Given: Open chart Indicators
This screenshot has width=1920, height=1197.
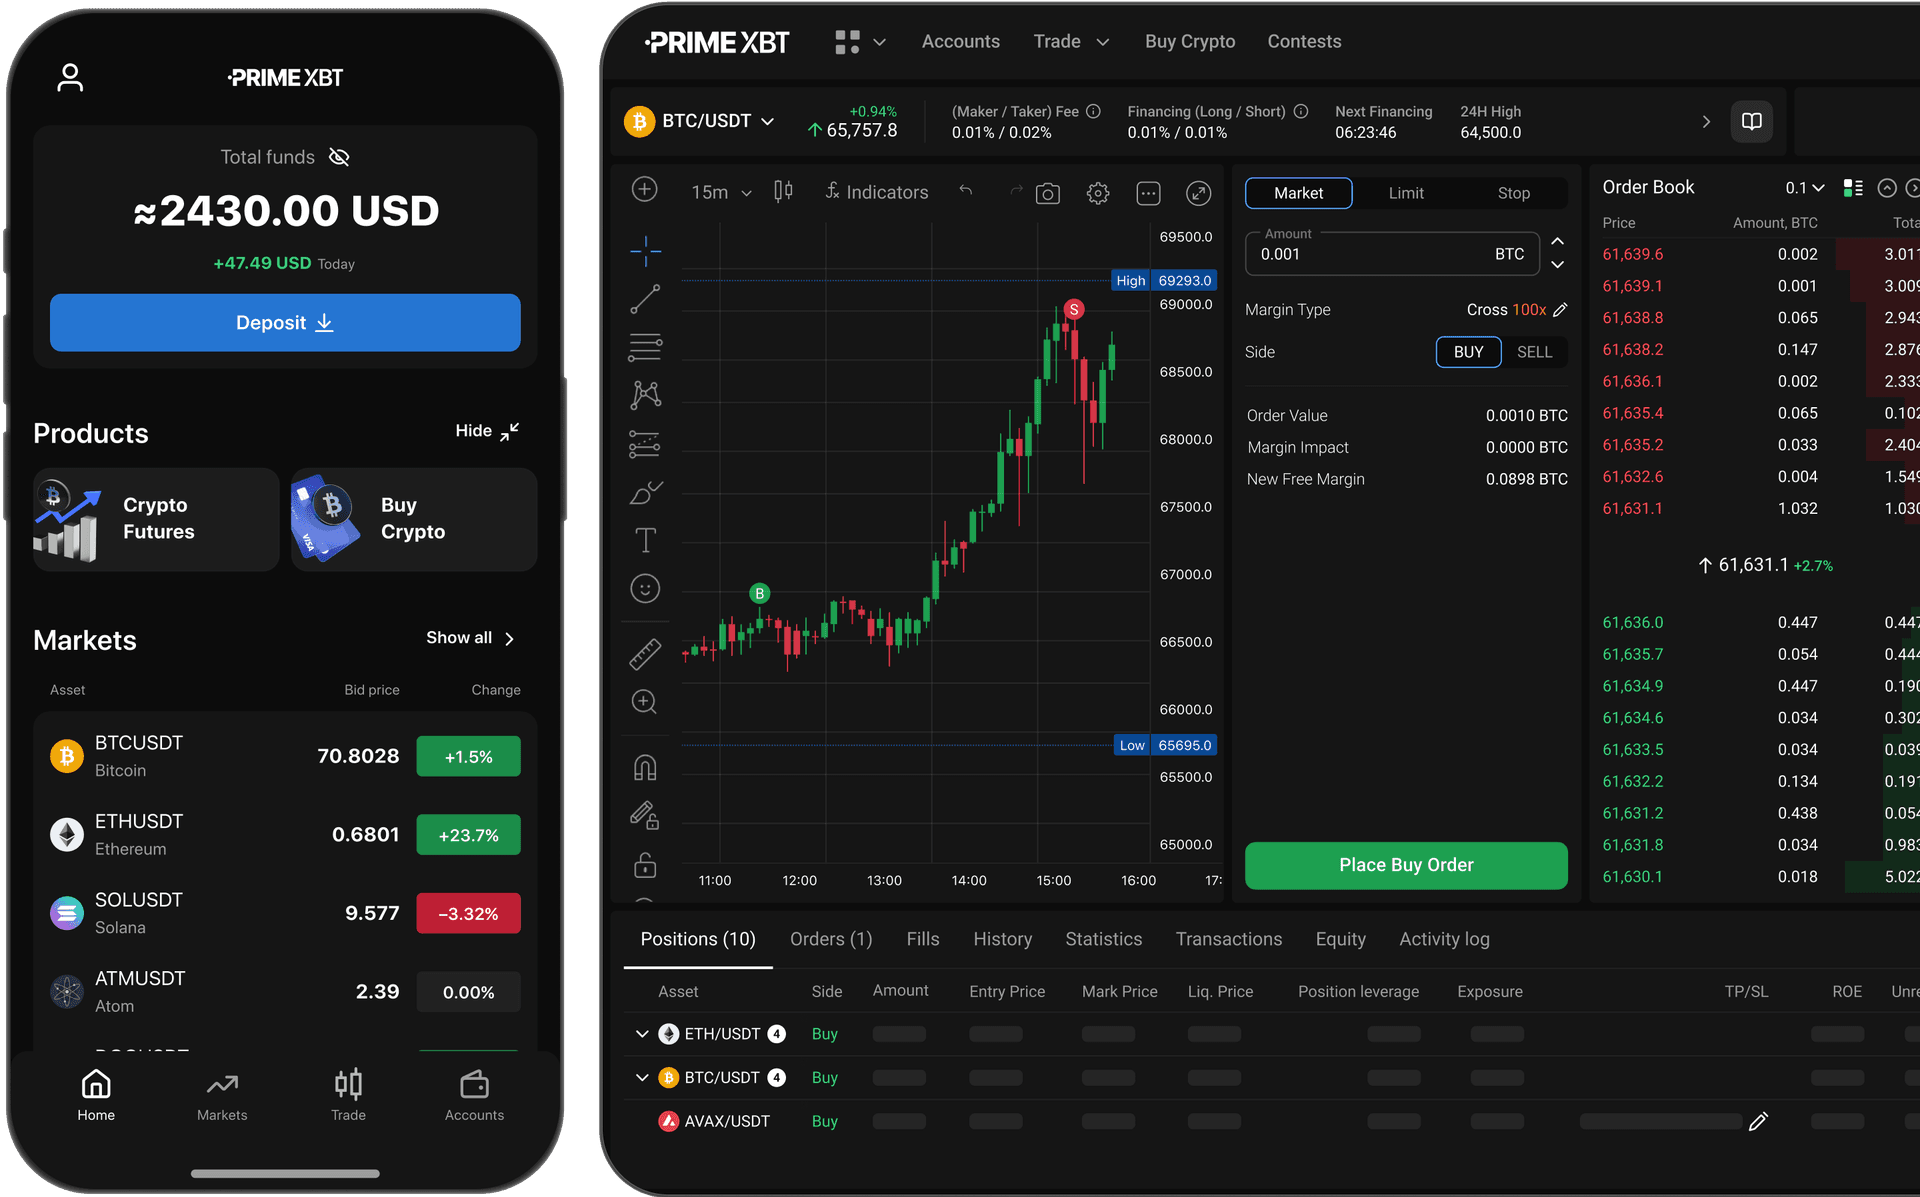Looking at the screenshot, I should tap(877, 192).
